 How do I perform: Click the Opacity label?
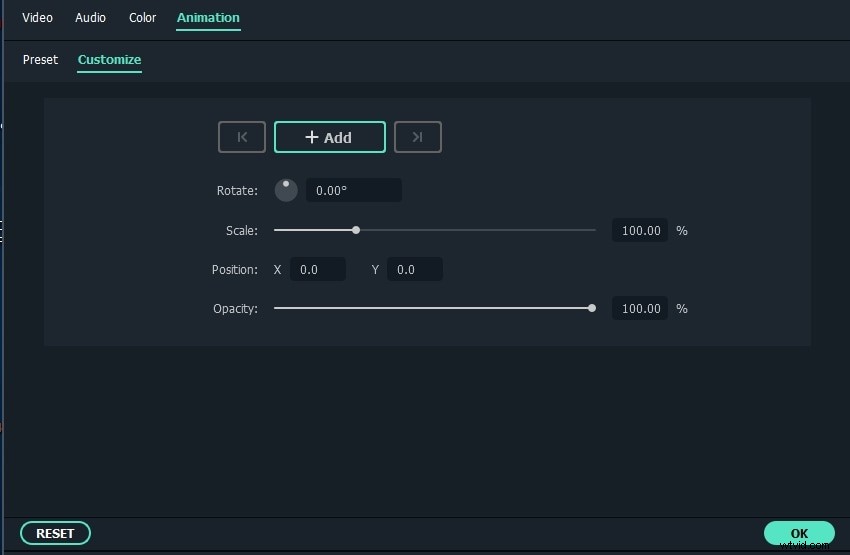tap(235, 309)
